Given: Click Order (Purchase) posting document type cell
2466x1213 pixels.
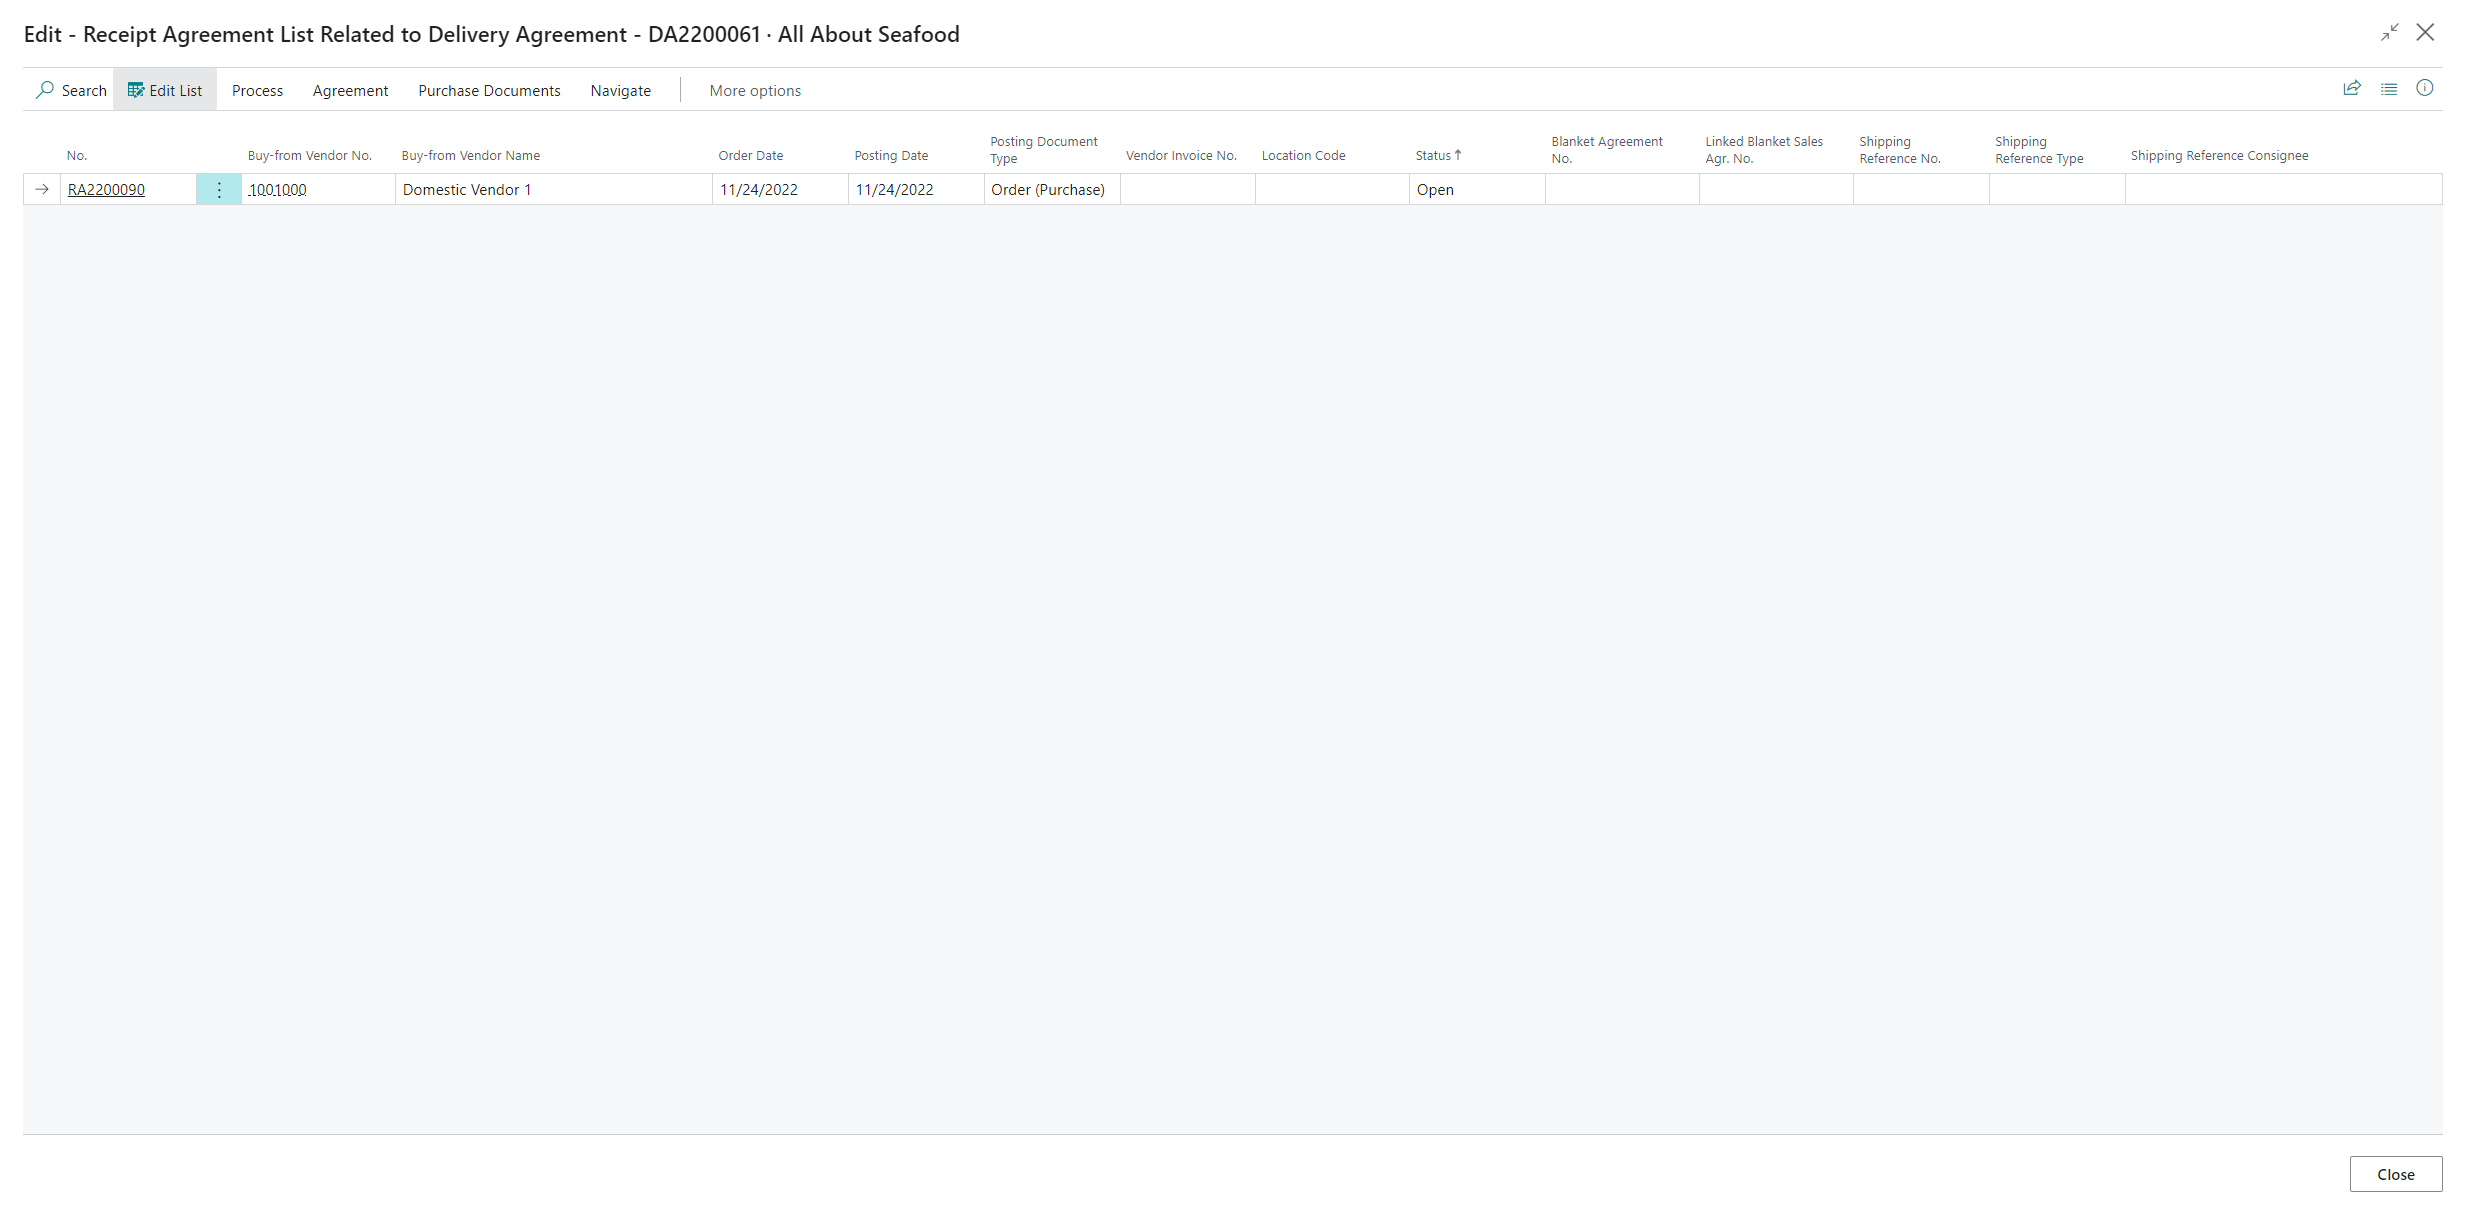Looking at the screenshot, I should pos(1052,189).
